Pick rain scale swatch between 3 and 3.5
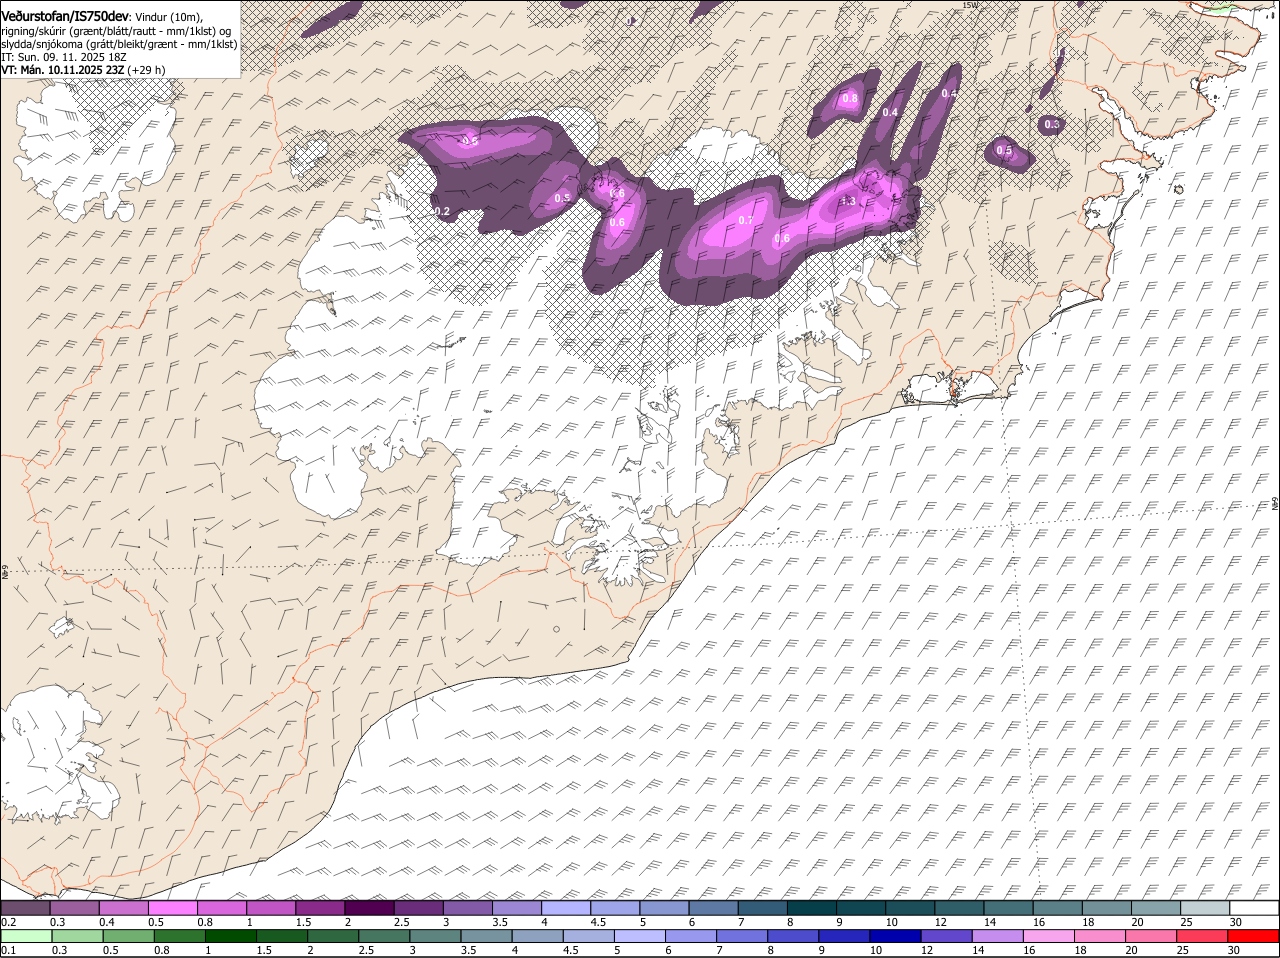Screen dimensions: 1280x958 pyautogui.click(x=435, y=936)
